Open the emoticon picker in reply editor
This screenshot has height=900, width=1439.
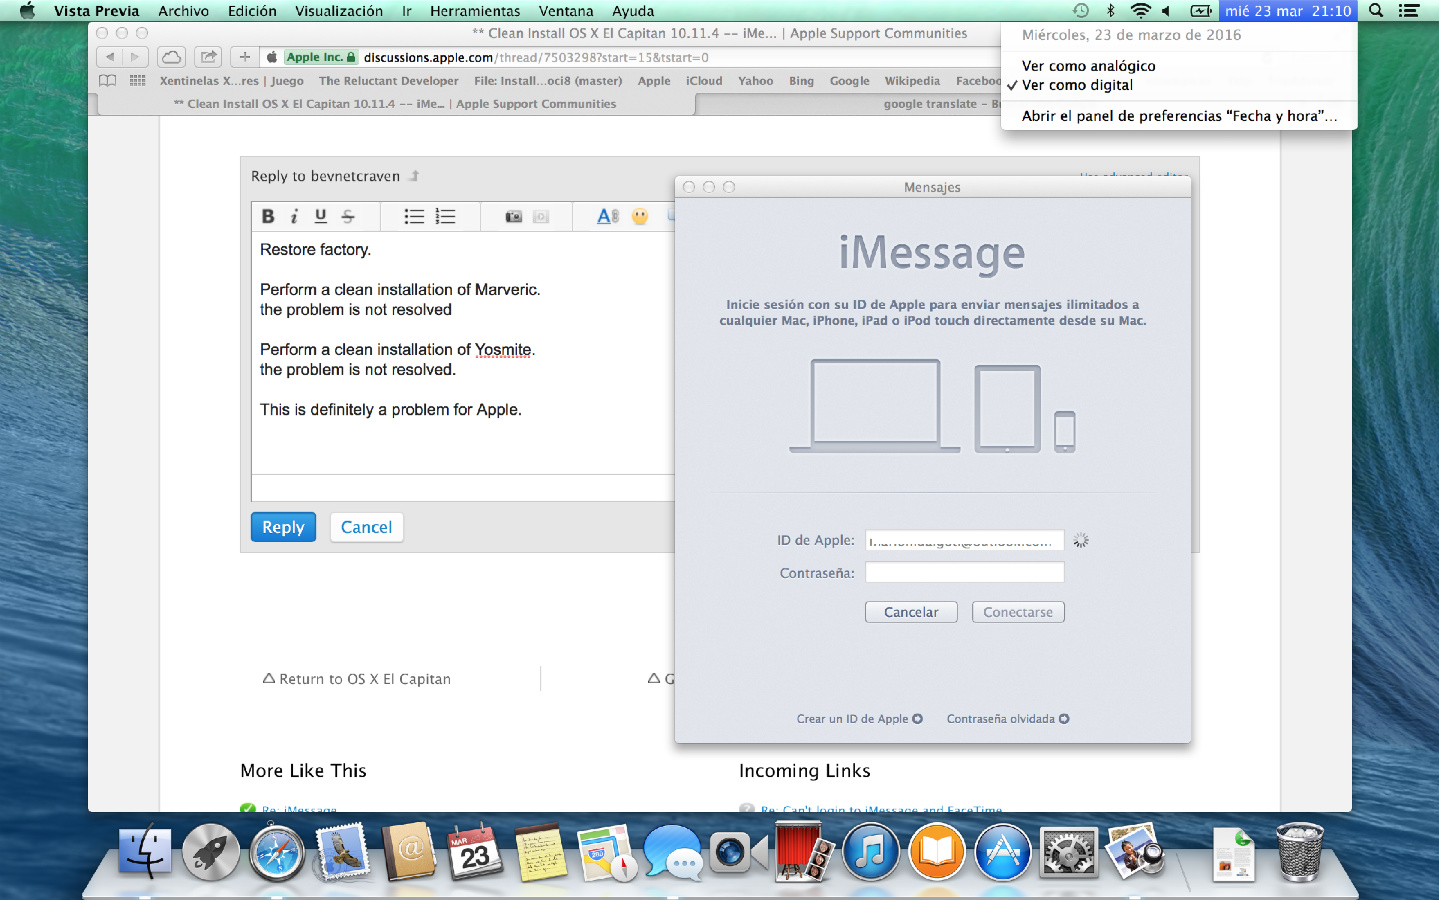[640, 216]
